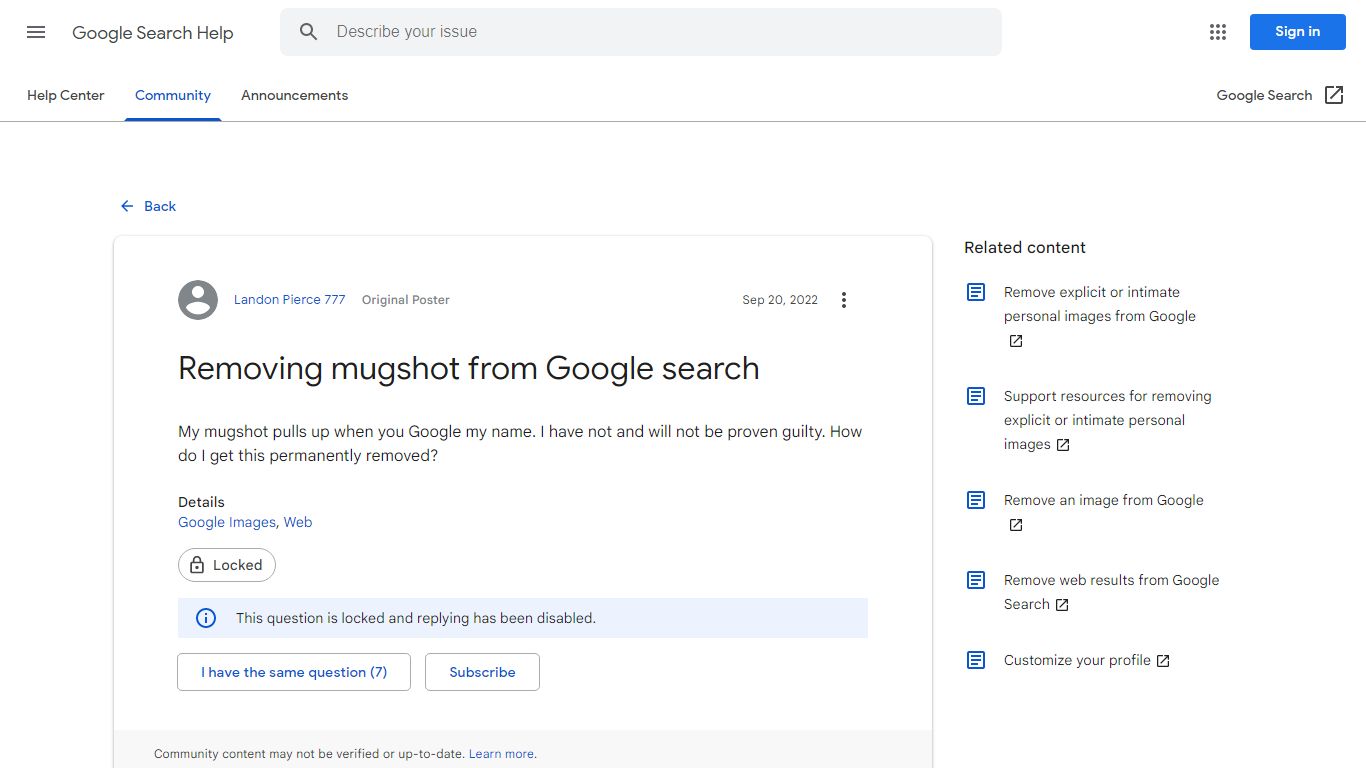1366x768 pixels.
Task: Click the back arrow to return
Action: pyautogui.click(x=126, y=206)
